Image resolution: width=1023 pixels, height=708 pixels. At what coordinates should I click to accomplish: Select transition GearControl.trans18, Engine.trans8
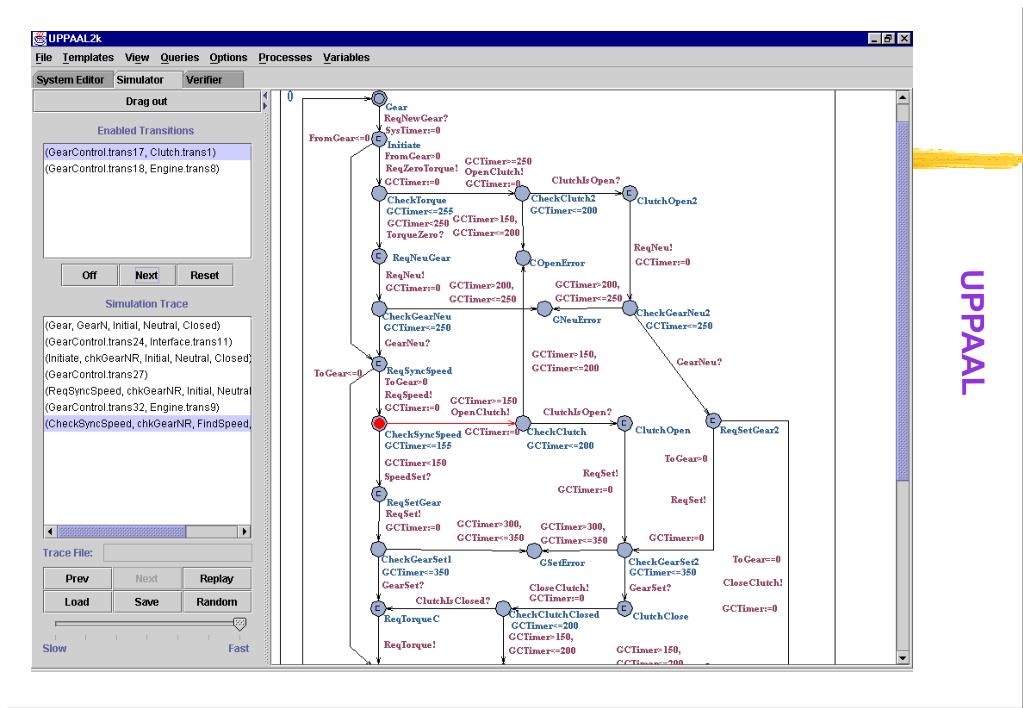click(x=147, y=168)
